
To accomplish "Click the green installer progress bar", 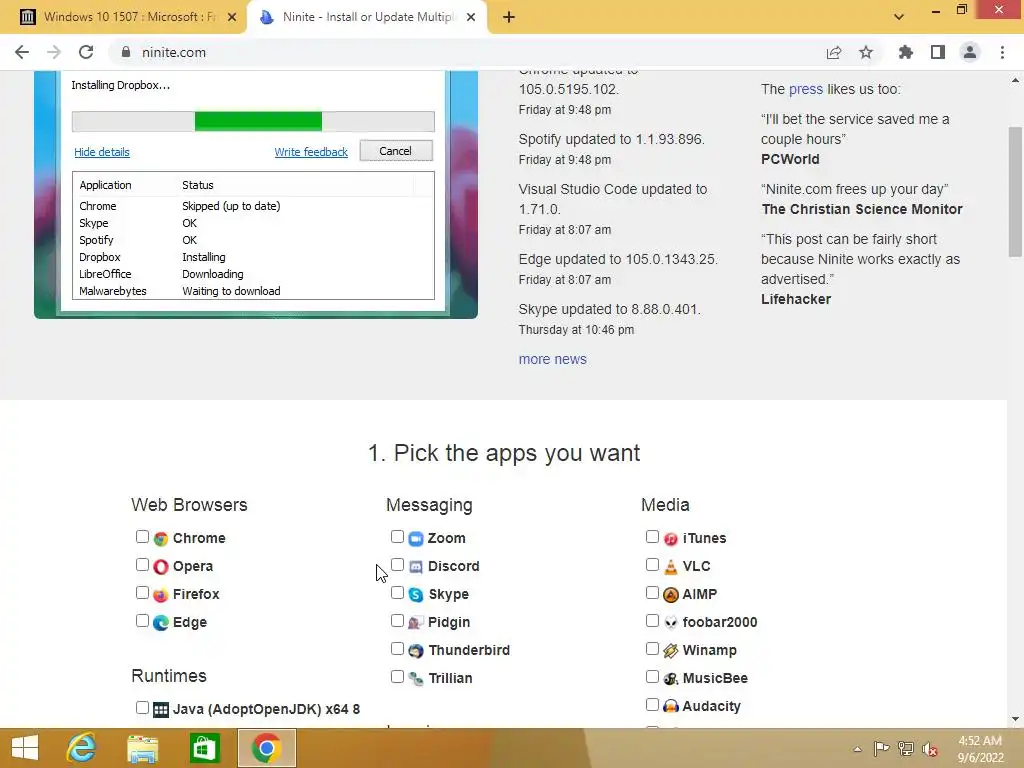I will pyautogui.click(x=258, y=121).
